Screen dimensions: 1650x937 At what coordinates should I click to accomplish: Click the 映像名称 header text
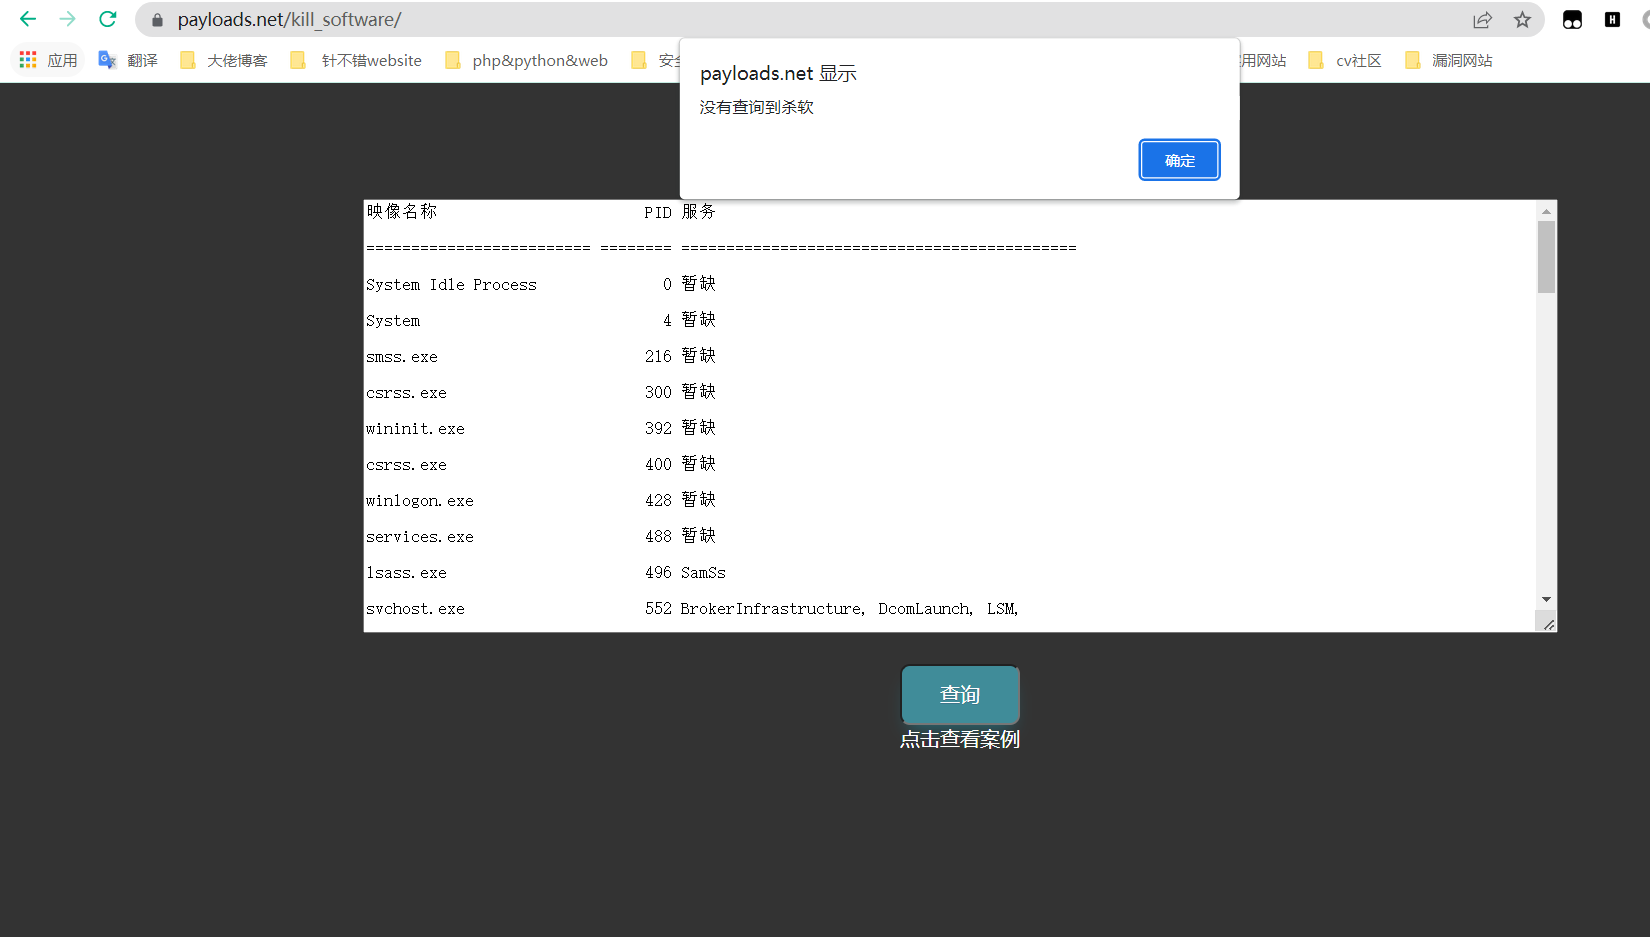click(402, 211)
